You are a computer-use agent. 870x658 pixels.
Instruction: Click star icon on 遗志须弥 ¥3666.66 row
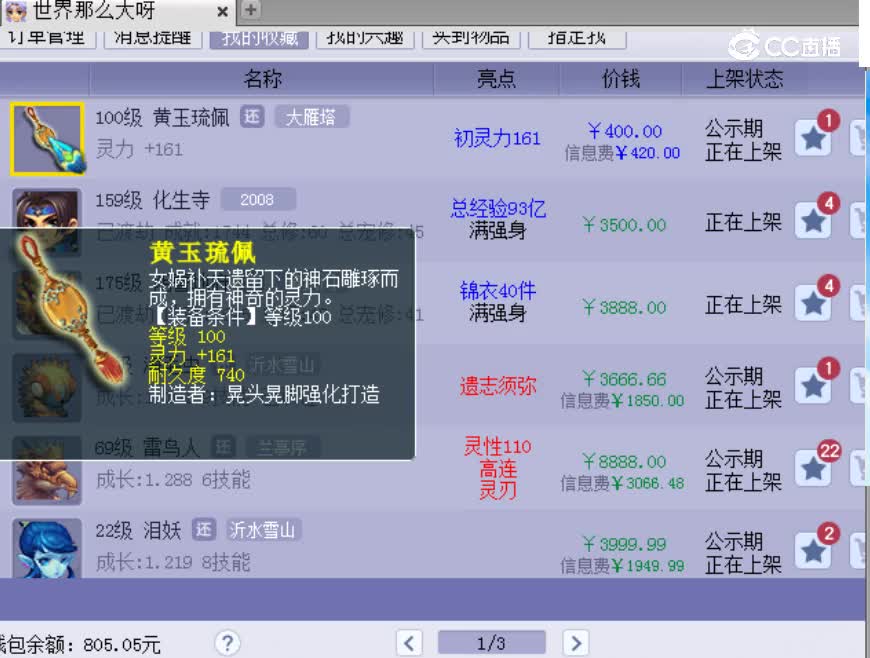coord(813,385)
